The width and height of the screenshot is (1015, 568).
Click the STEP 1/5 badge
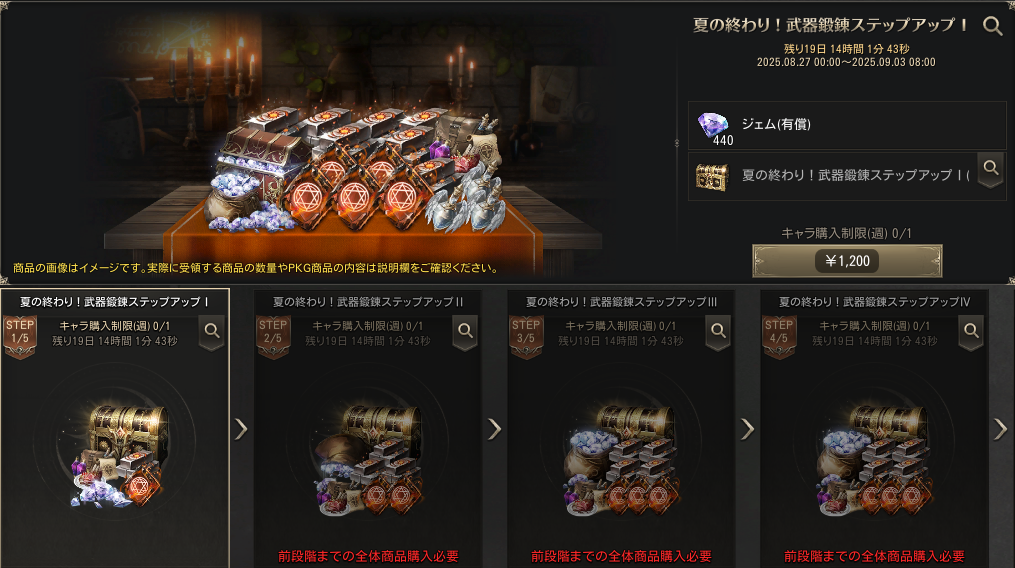coord(20,335)
